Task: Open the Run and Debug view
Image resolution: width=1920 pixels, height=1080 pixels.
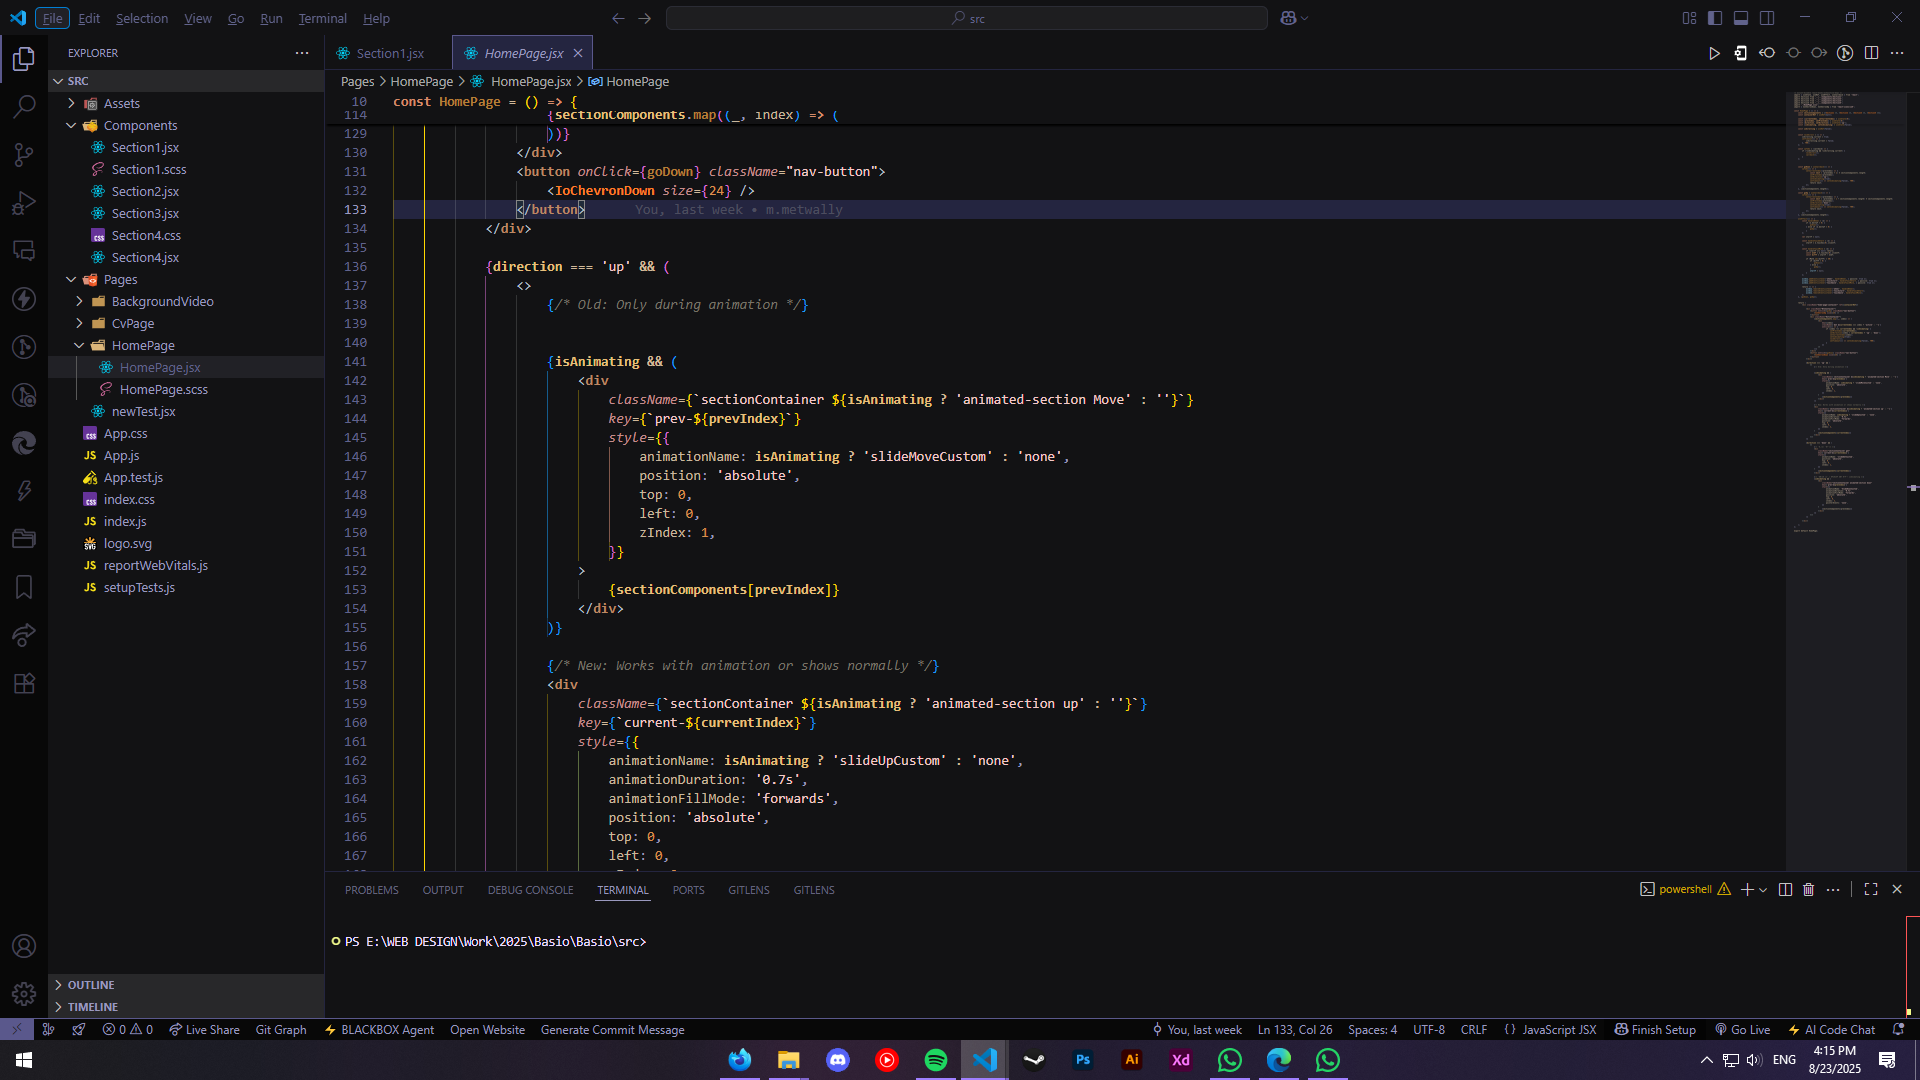Action: point(24,203)
